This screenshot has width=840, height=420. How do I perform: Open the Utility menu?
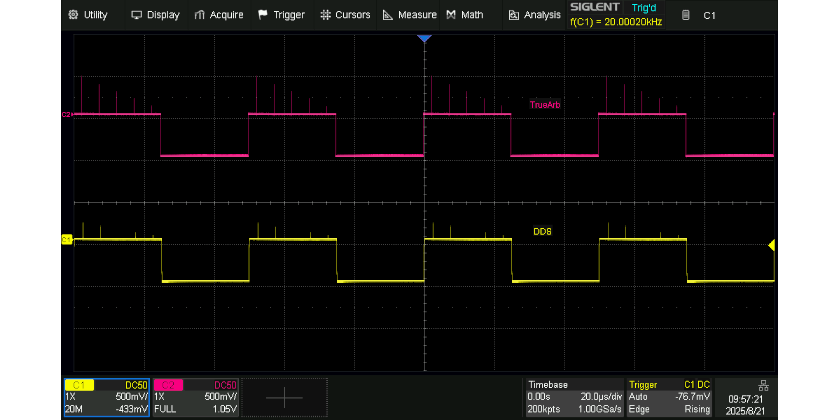click(88, 15)
